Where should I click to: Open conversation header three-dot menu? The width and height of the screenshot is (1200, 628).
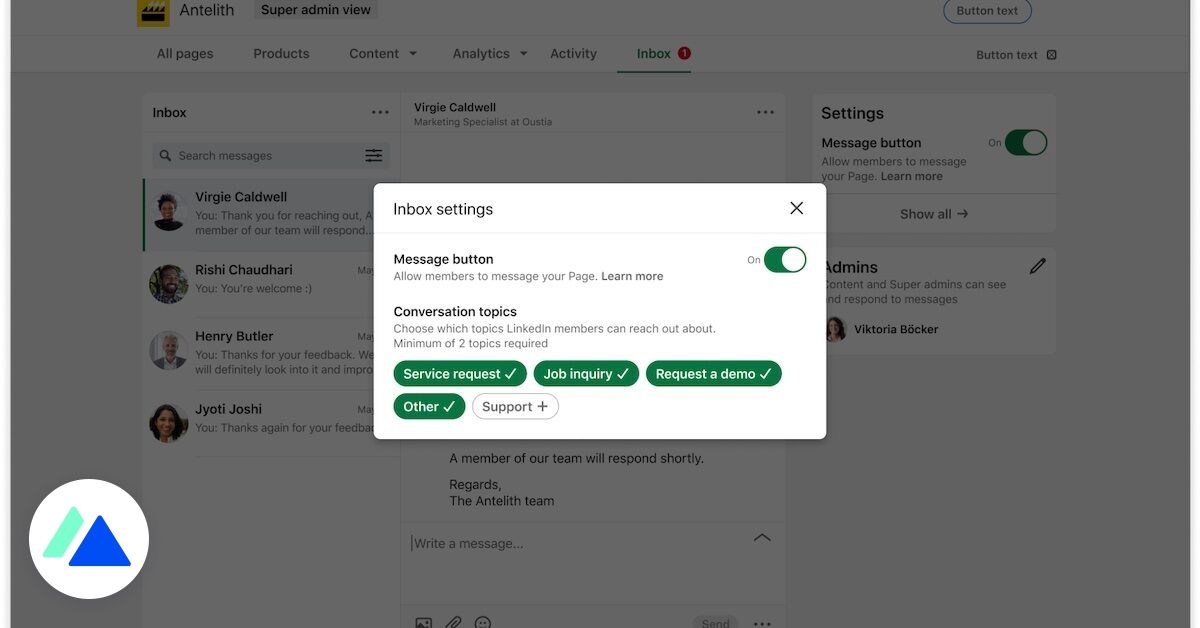(765, 113)
